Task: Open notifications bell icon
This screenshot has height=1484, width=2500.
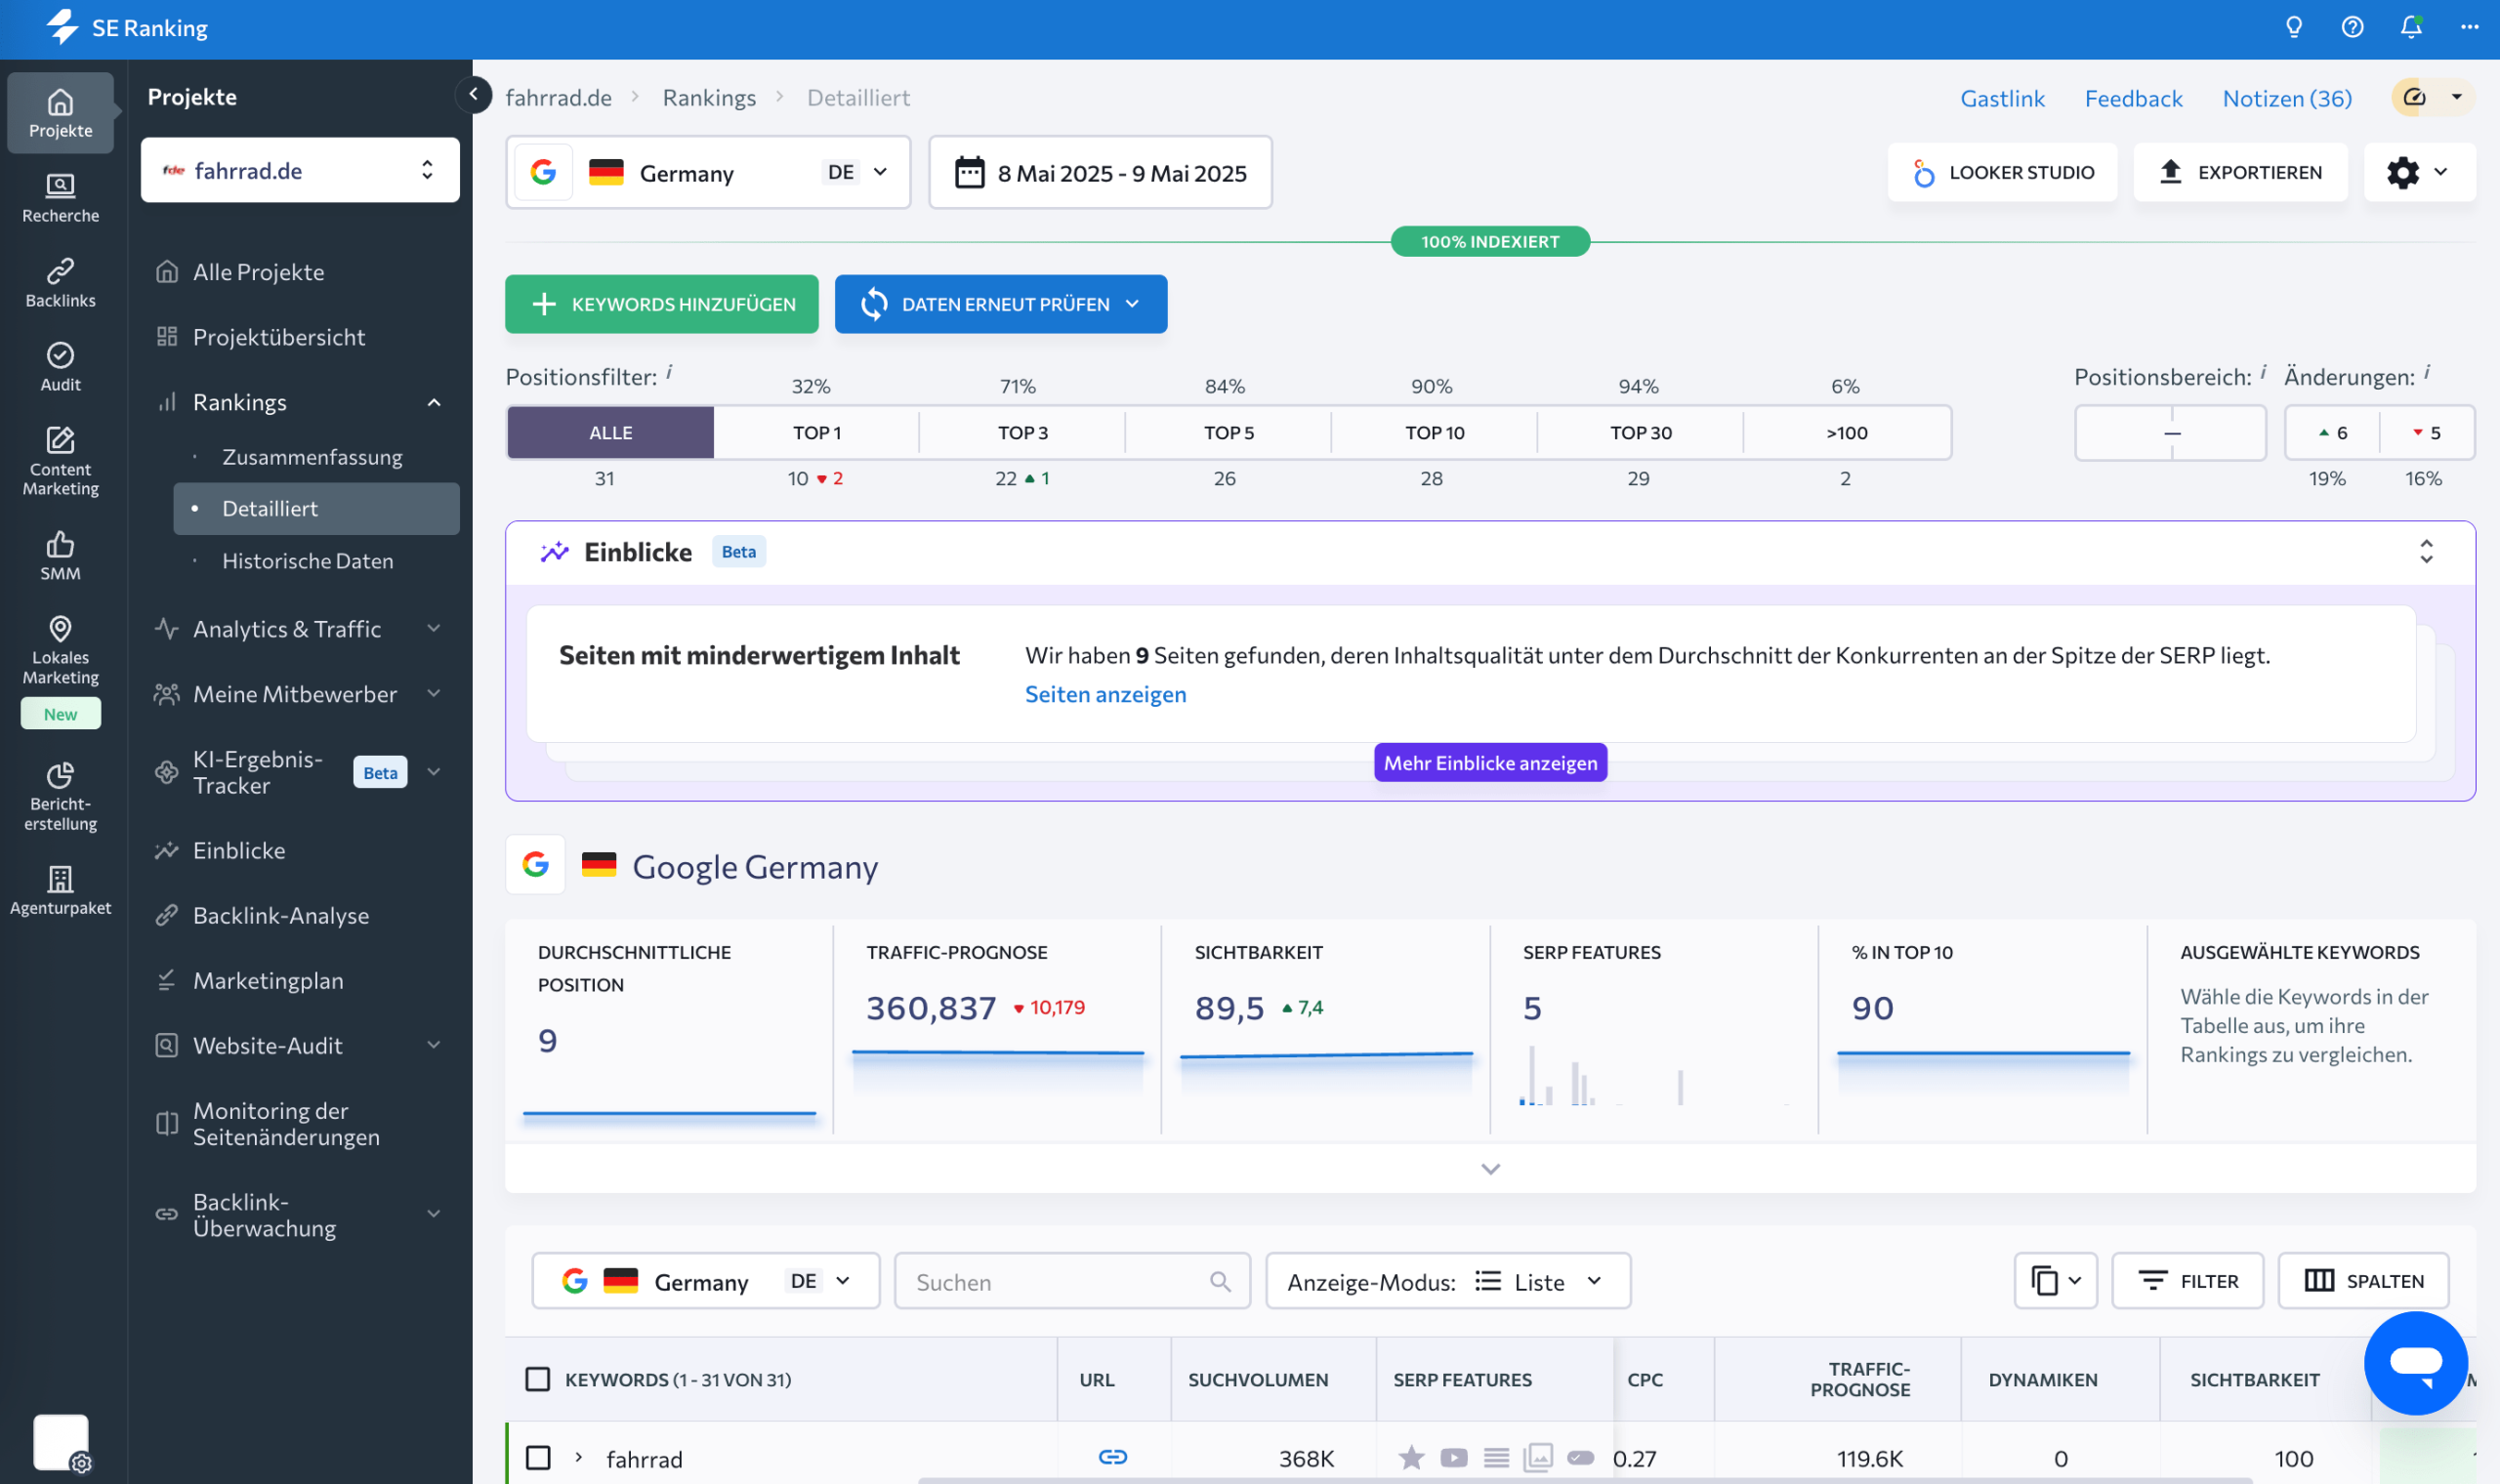Action: [x=2411, y=28]
